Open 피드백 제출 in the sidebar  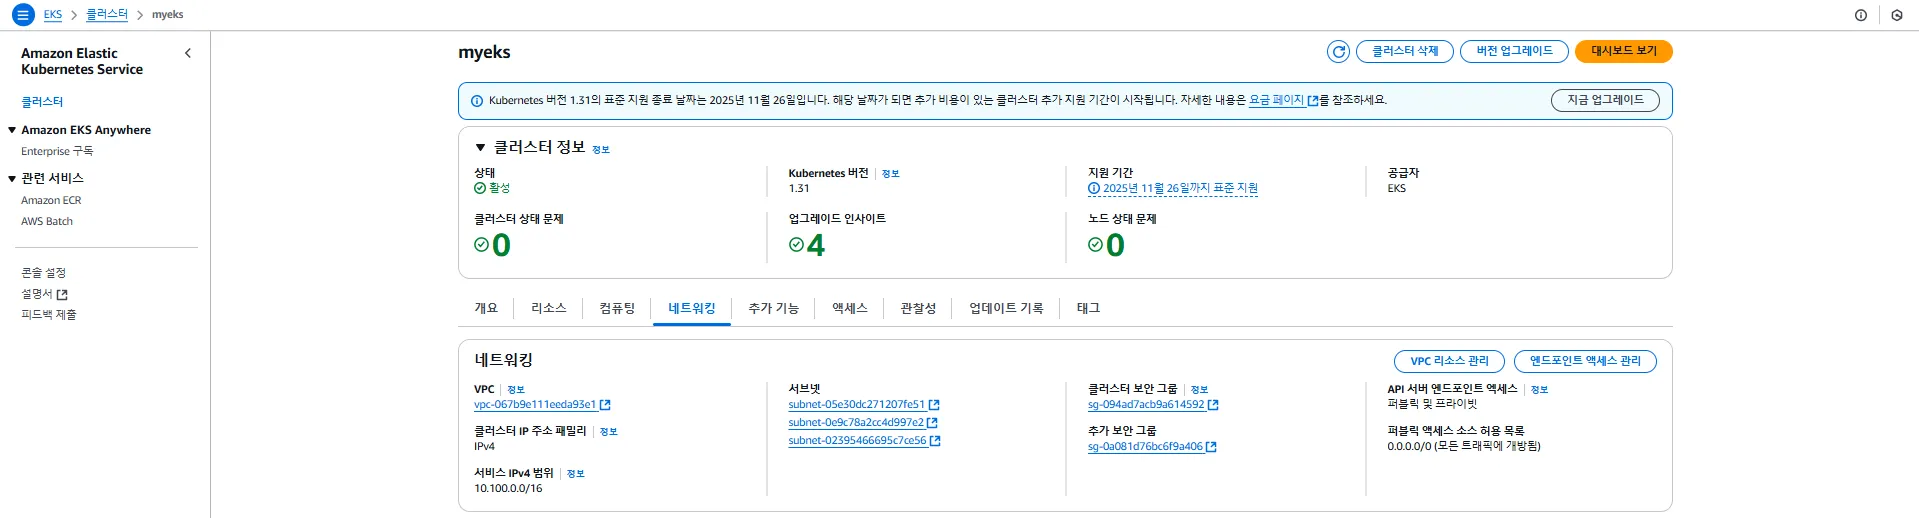coord(49,315)
